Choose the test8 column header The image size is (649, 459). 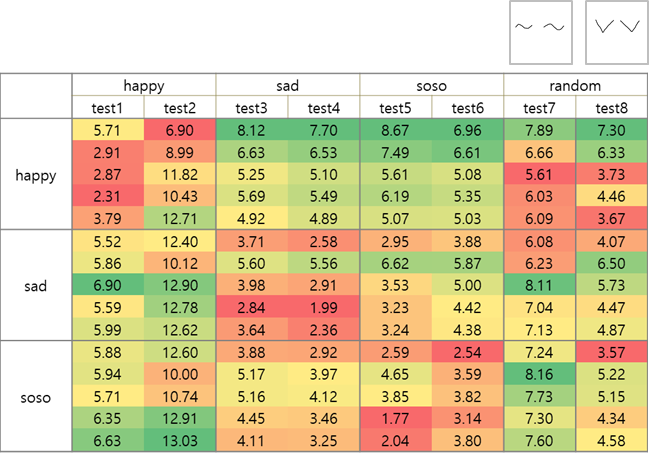pyautogui.click(x=612, y=108)
